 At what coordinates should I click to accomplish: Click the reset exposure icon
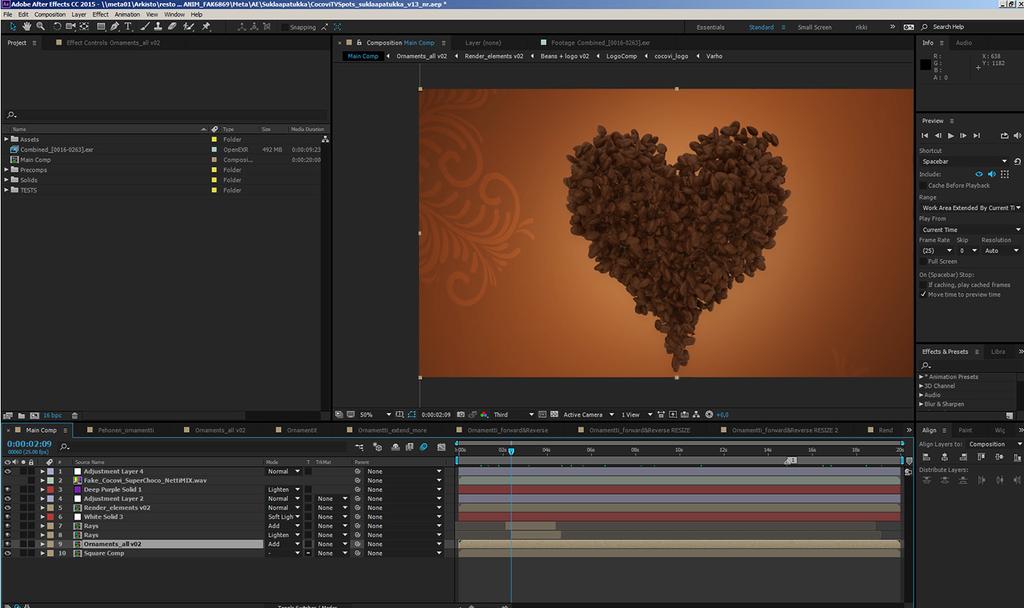pos(709,415)
